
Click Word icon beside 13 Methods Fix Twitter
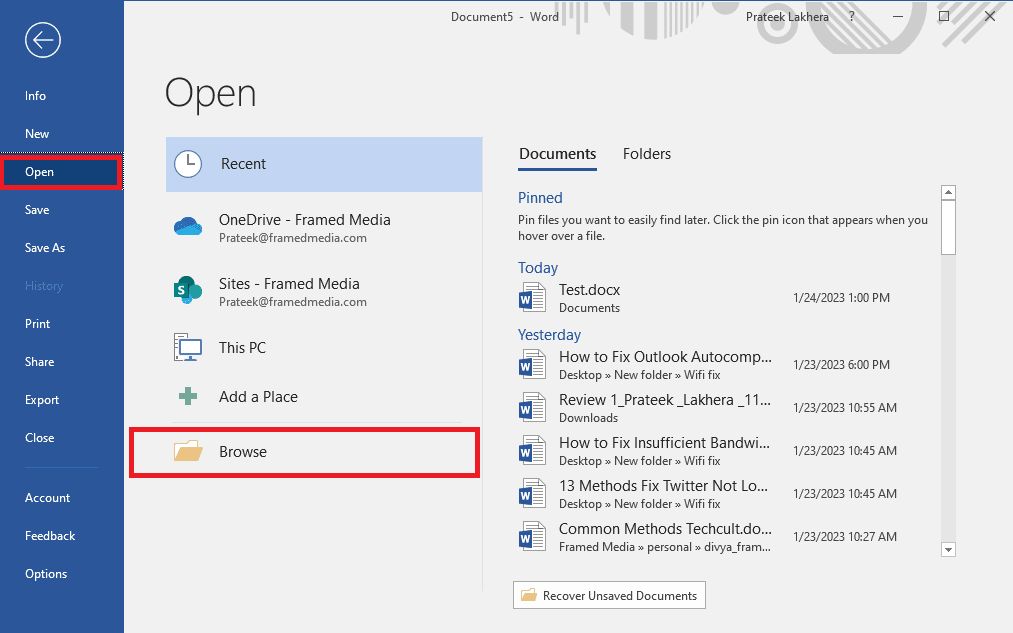coord(532,493)
